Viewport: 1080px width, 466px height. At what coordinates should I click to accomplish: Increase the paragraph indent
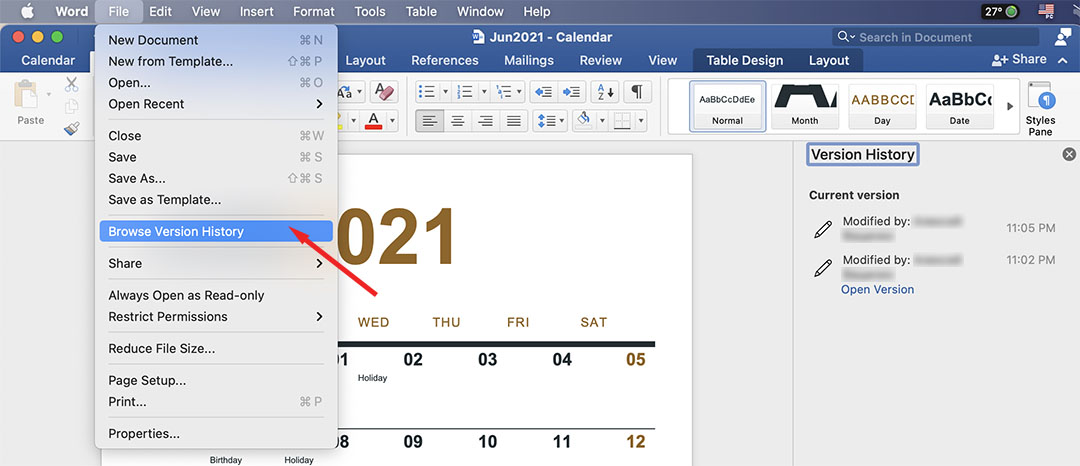[x=571, y=92]
